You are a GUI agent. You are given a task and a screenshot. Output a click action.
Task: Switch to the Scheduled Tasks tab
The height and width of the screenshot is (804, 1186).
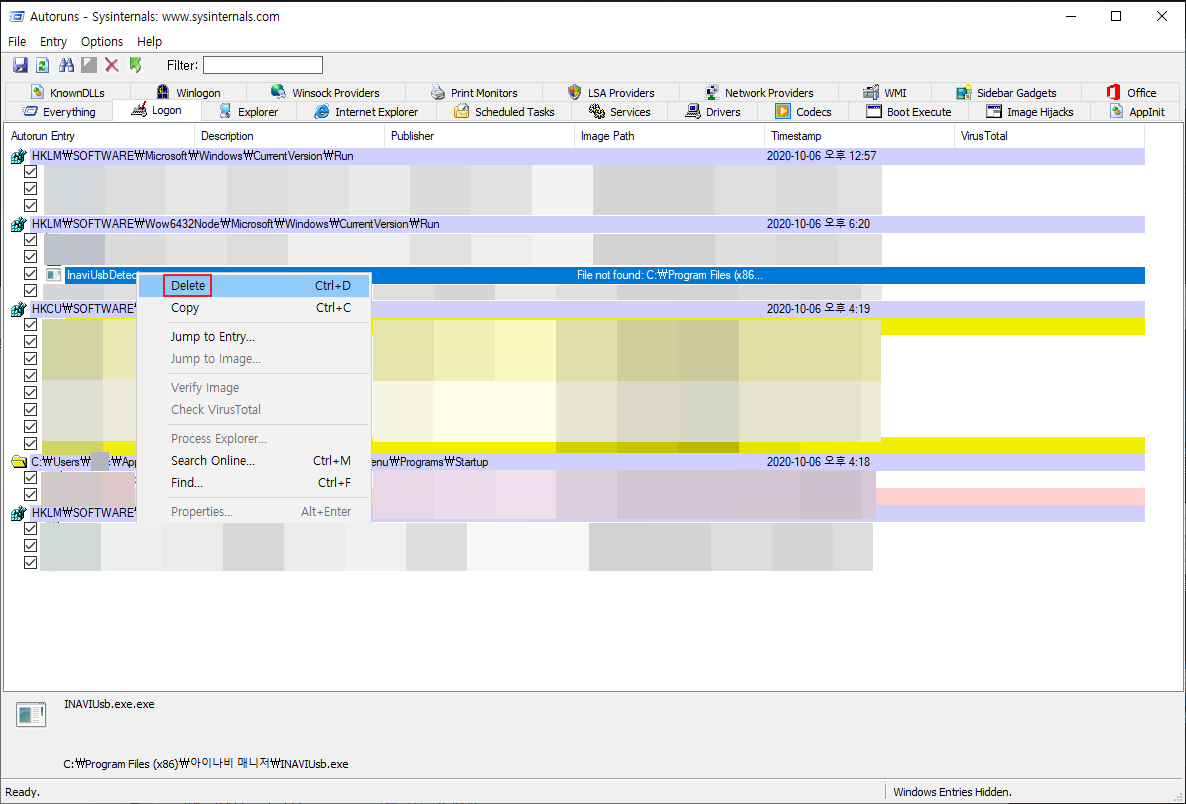504,112
